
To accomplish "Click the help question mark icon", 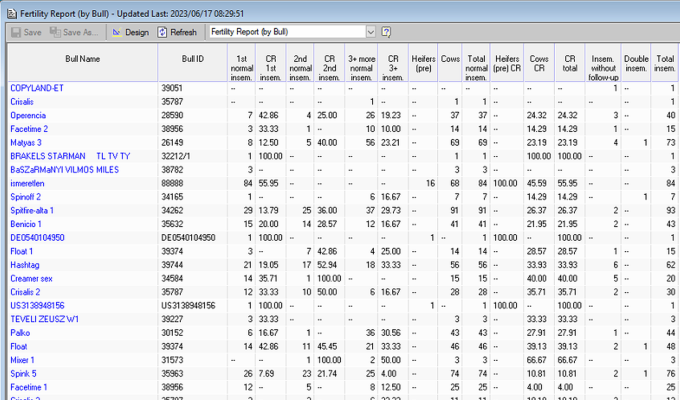I will pos(386,32).
